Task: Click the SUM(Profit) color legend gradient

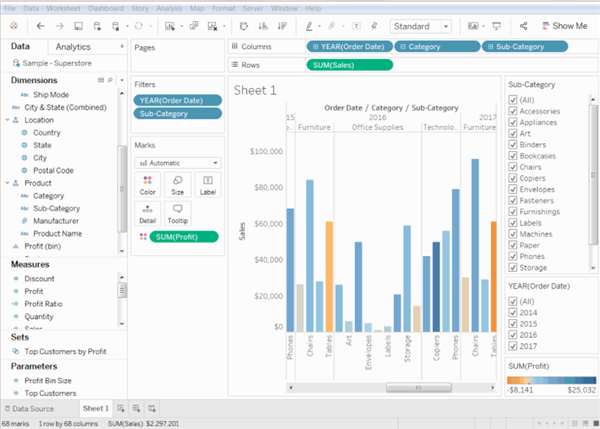Action: point(550,381)
